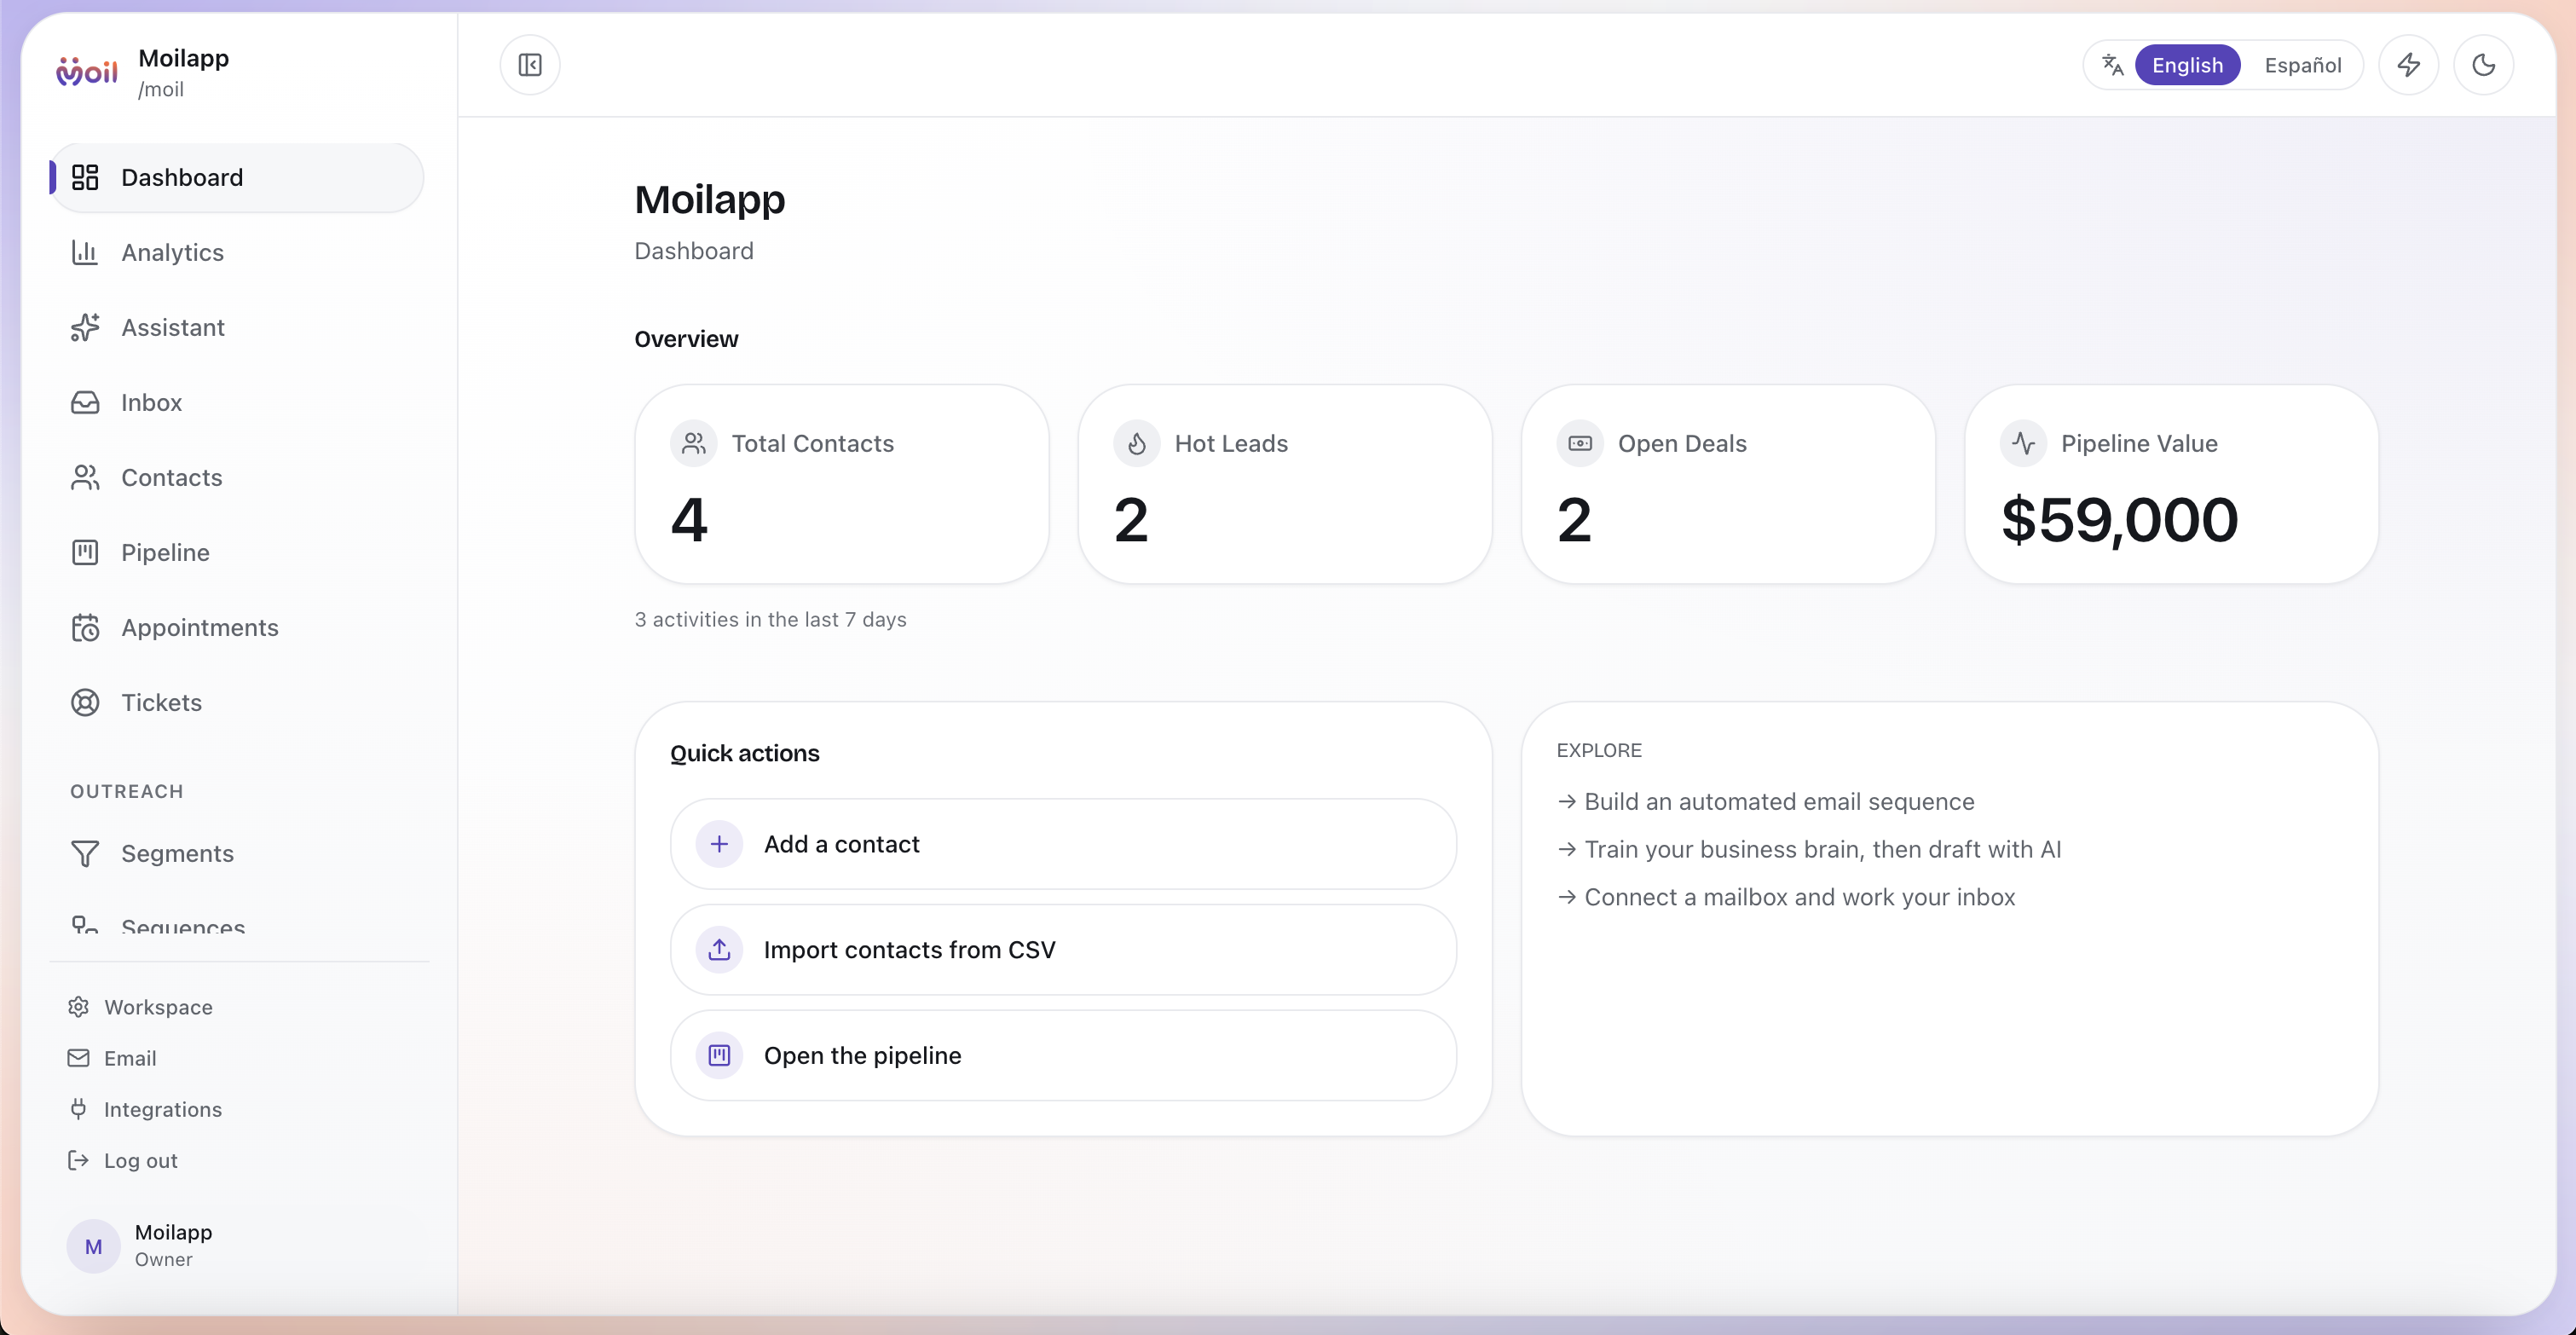Open Email settings link
Image resolution: width=2576 pixels, height=1335 pixels.
tap(130, 1058)
